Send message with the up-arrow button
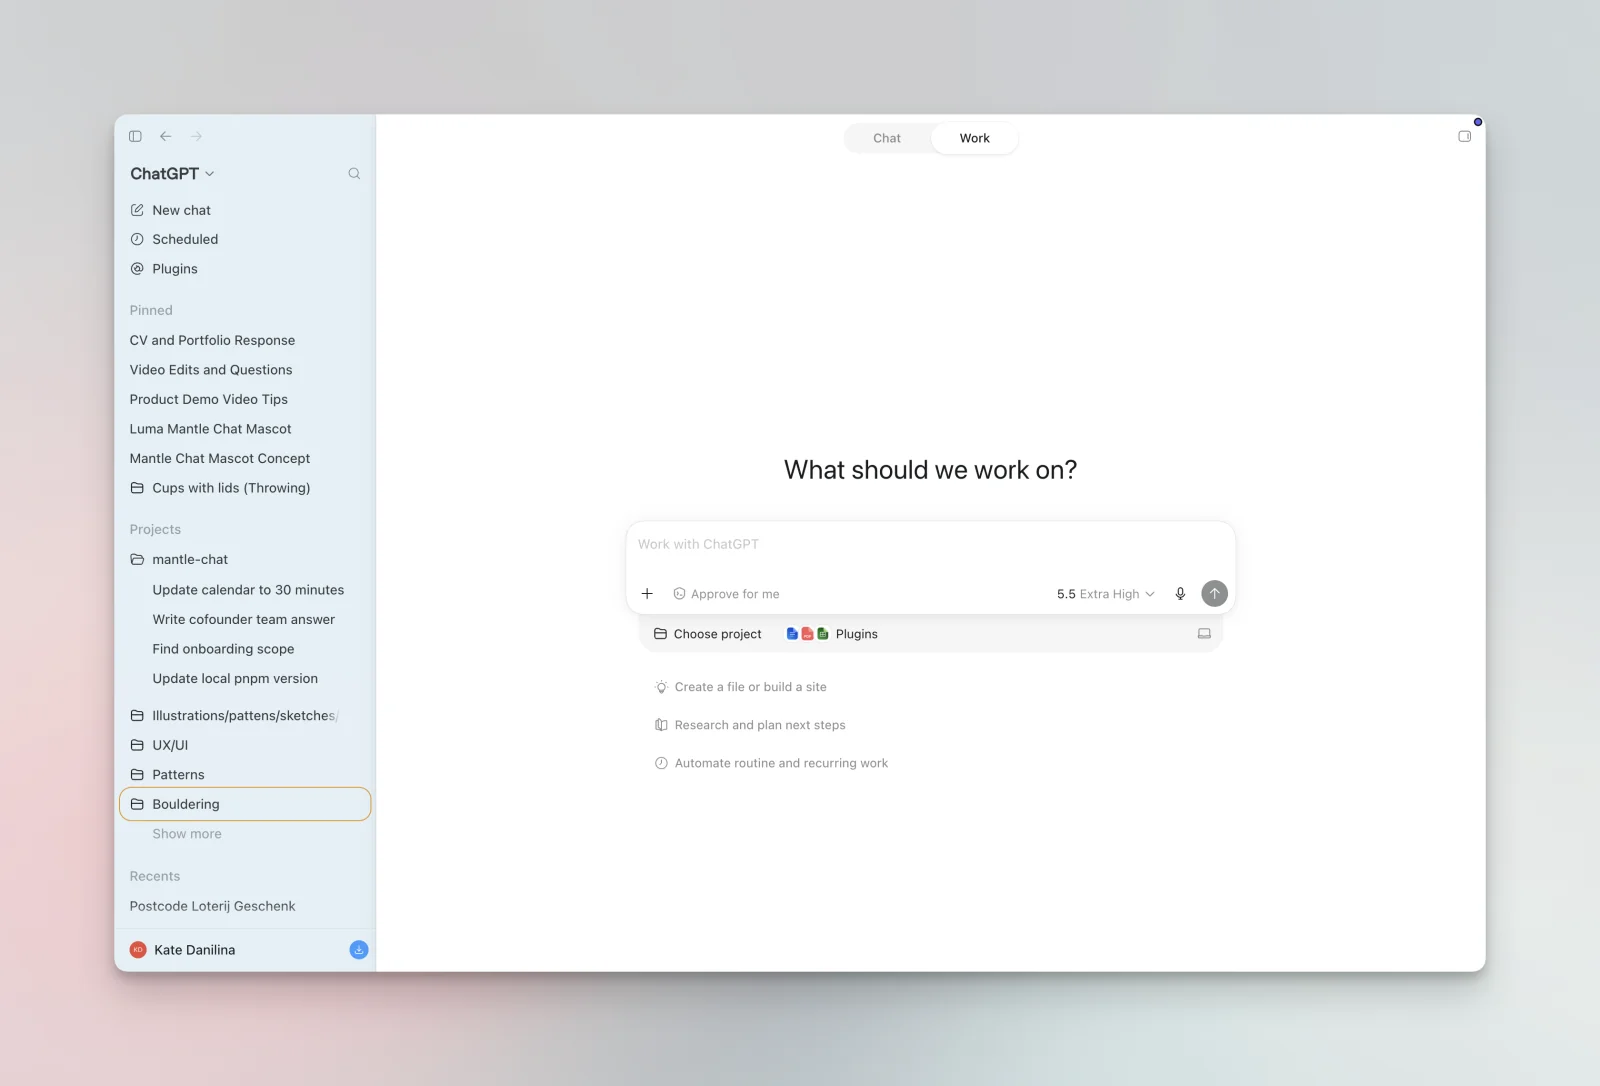 (x=1214, y=594)
